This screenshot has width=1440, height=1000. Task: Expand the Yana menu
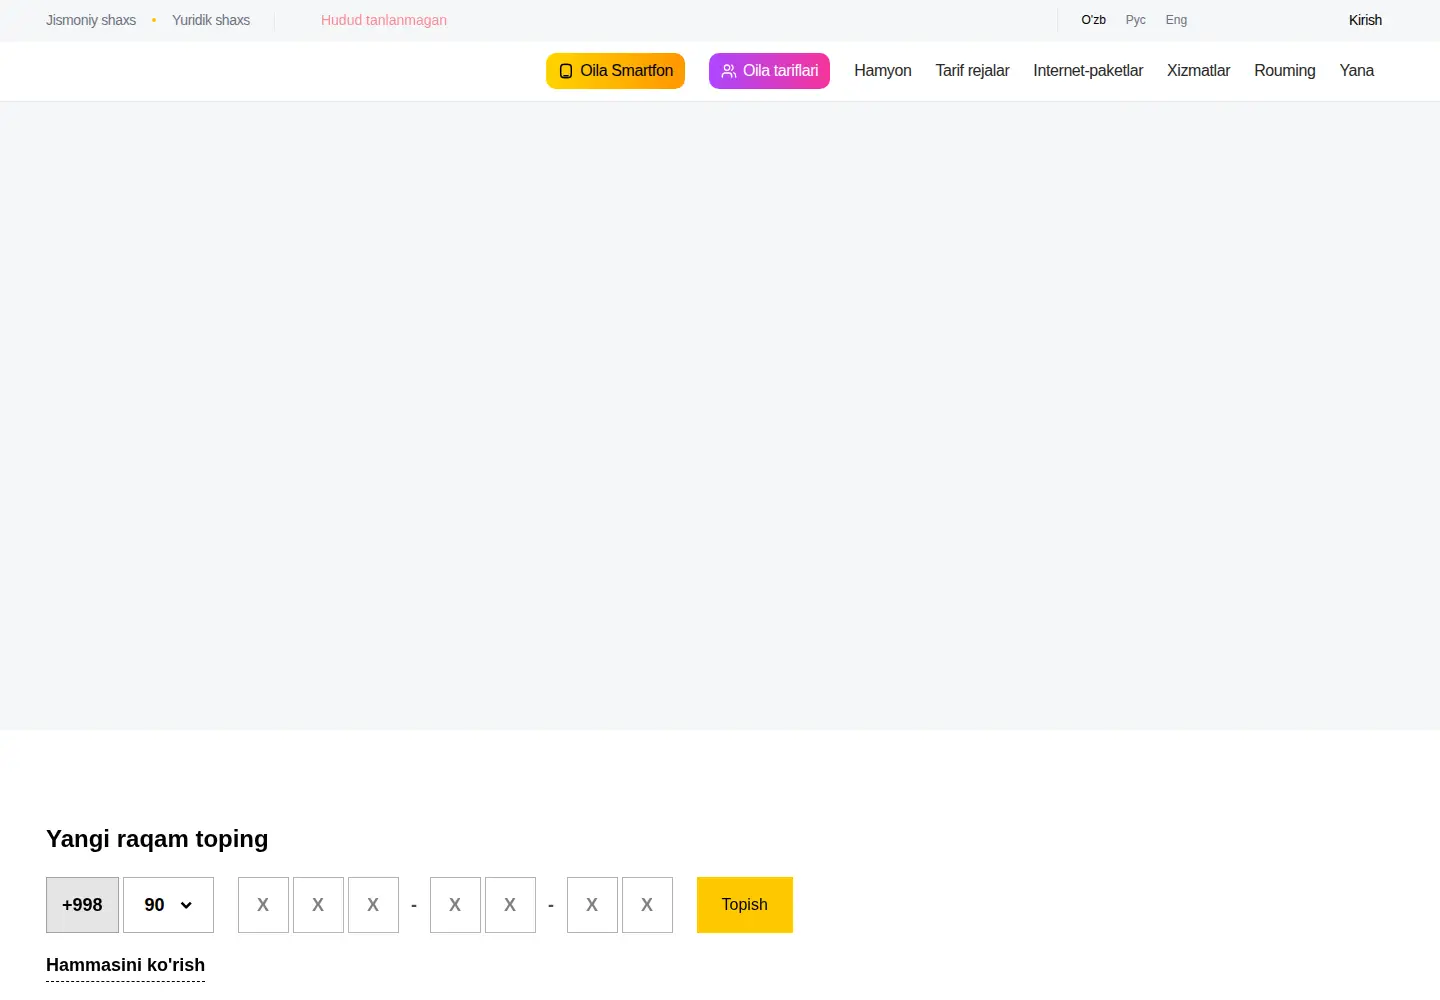pyautogui.click(x=1357, y=71)
